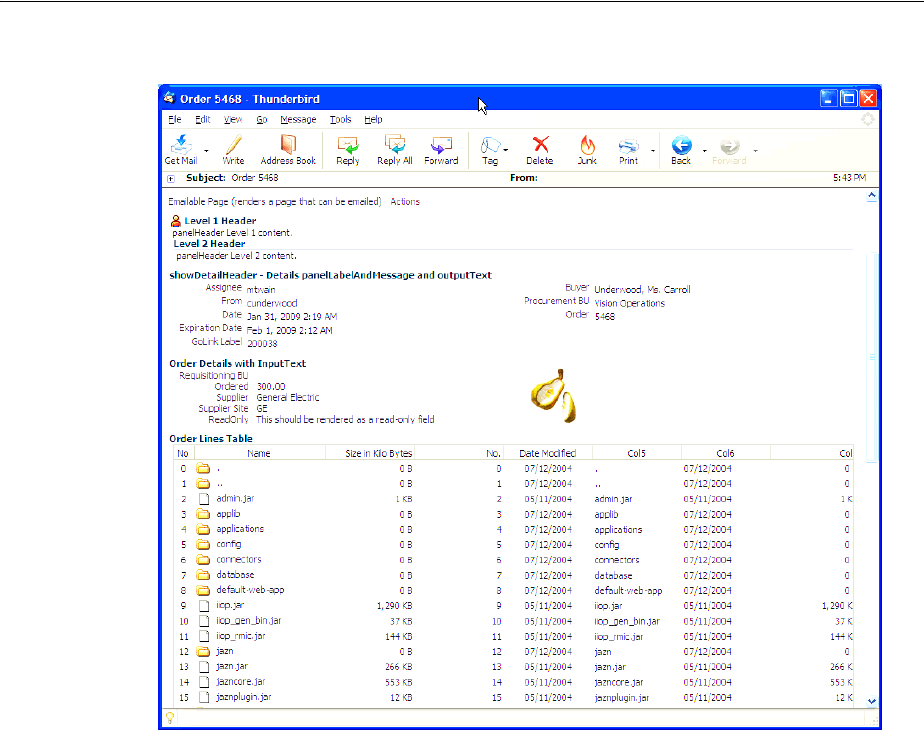Click the supplier value General Electric

[x=288, y=398]
